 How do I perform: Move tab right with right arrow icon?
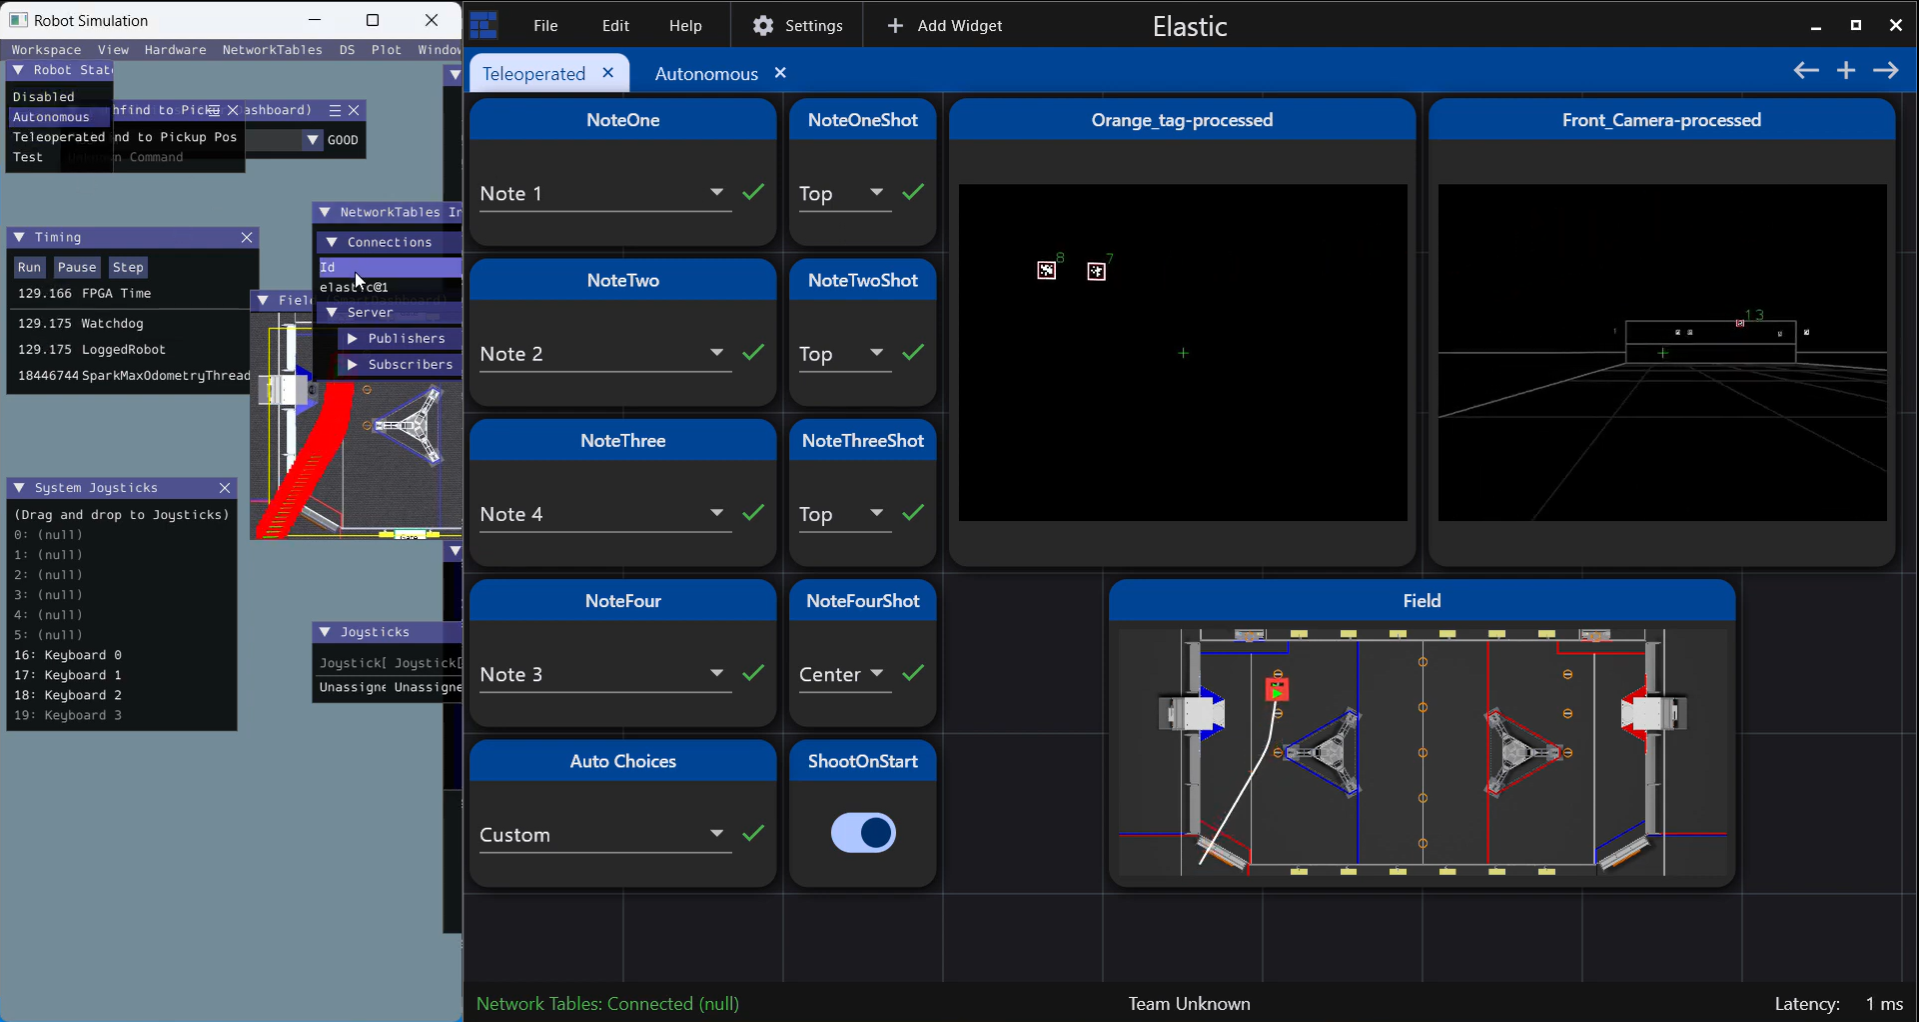pos(1886,70)
